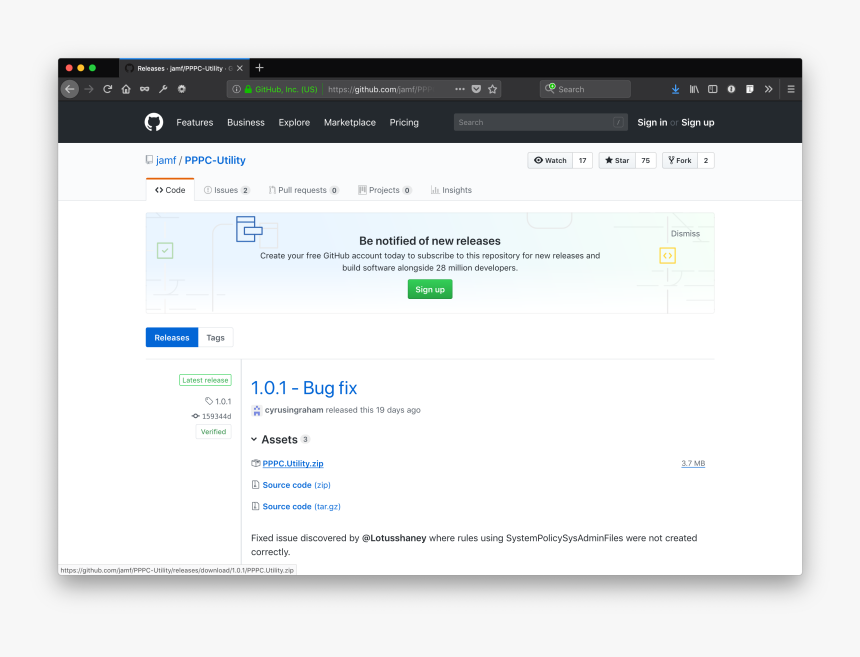Open Explore in GitHub header
The width and height of the screenshot is (860, 657).
click(294, 122)
